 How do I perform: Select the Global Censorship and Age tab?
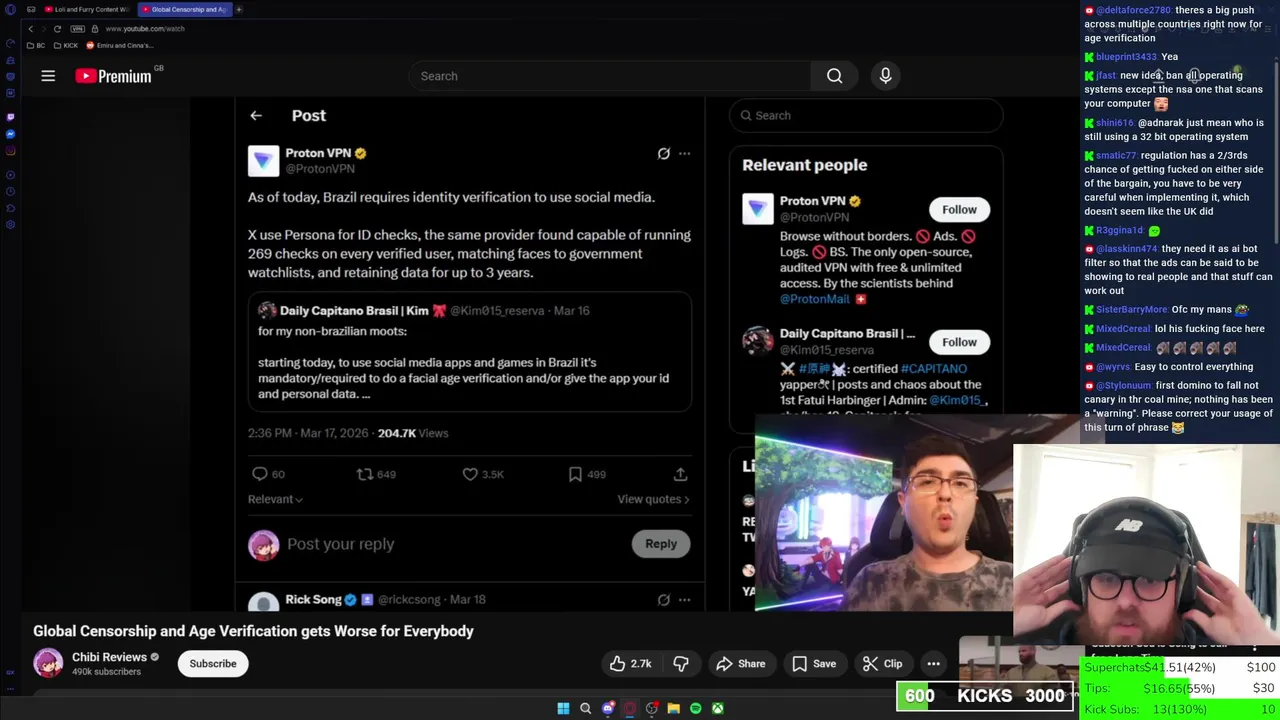pos(183,9)
